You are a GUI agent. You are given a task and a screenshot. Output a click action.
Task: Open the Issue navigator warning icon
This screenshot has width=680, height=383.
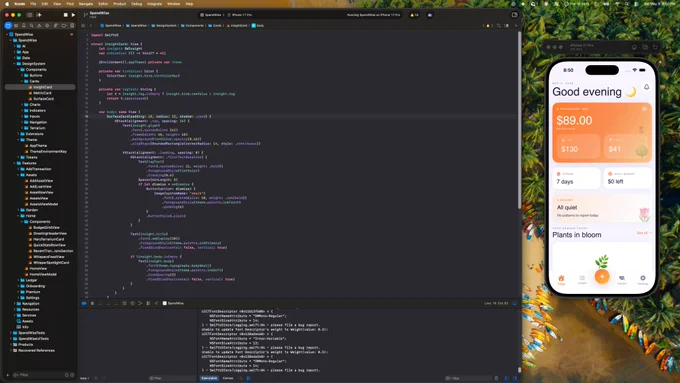(39, 26)
